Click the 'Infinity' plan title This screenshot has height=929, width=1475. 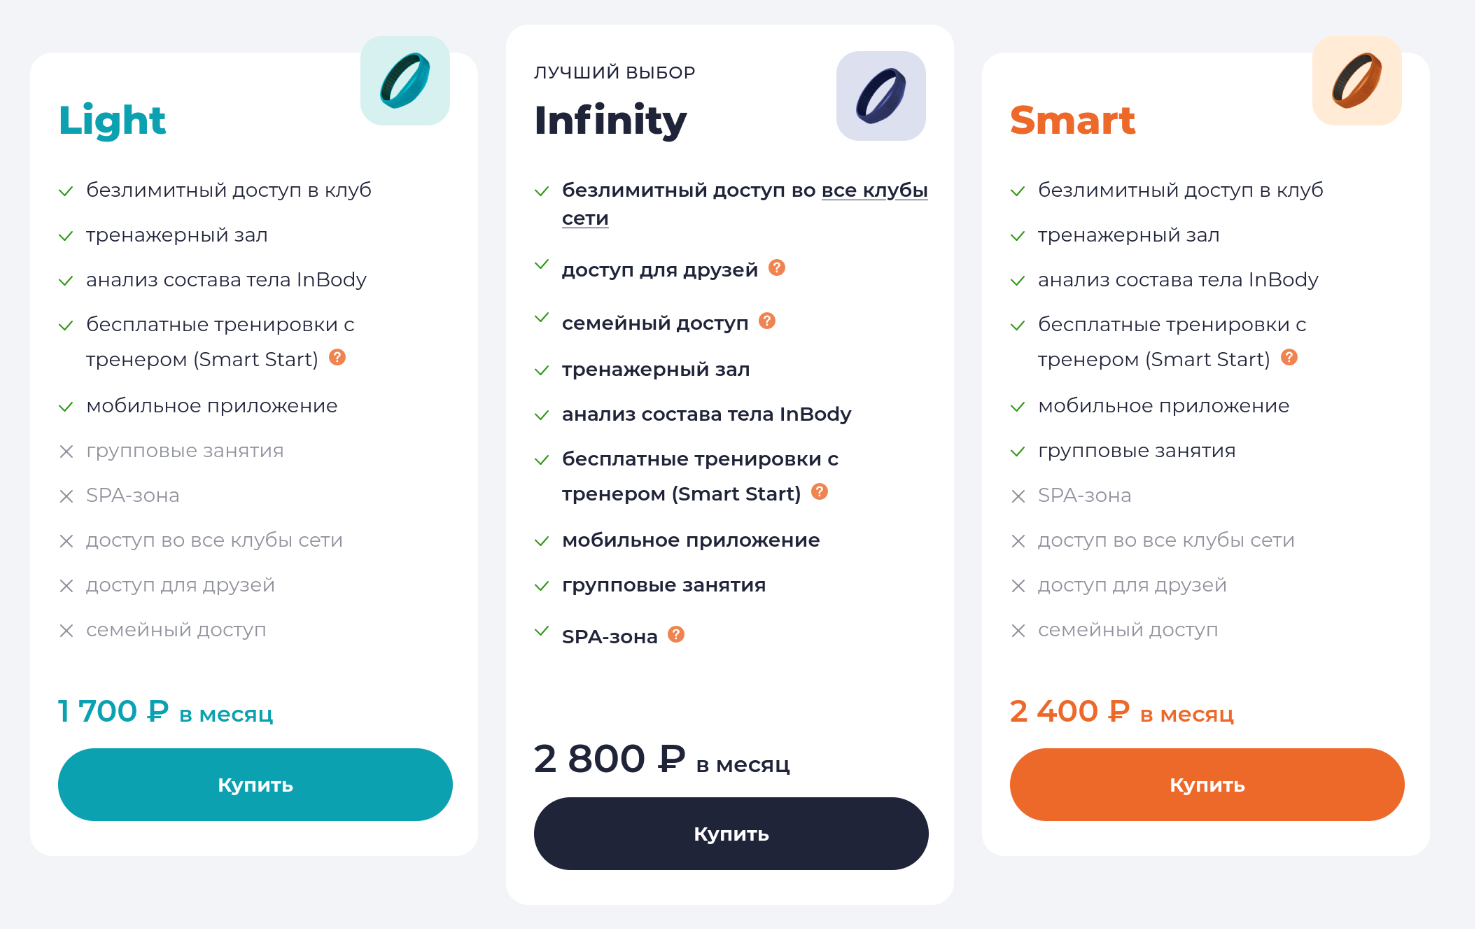point(611,121)
